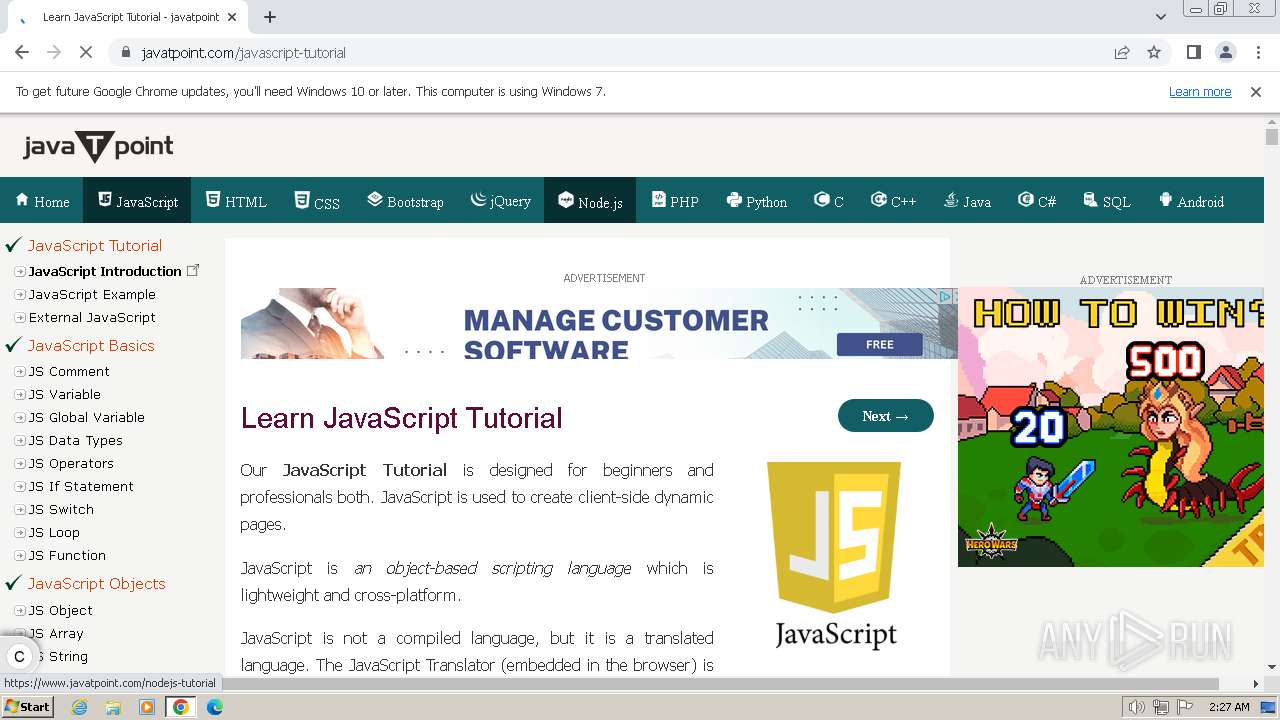Click the horizontal scrollbar right arrow
This screenshot has width=1280, height=720.
tap(1256, 684)
